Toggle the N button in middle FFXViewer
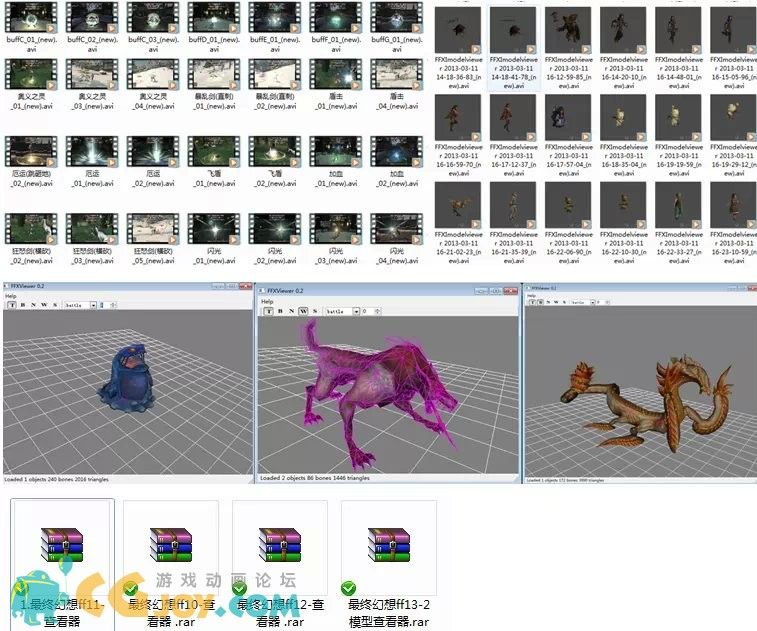This screenshot has width=757, height=631. (x=292, y=311)
